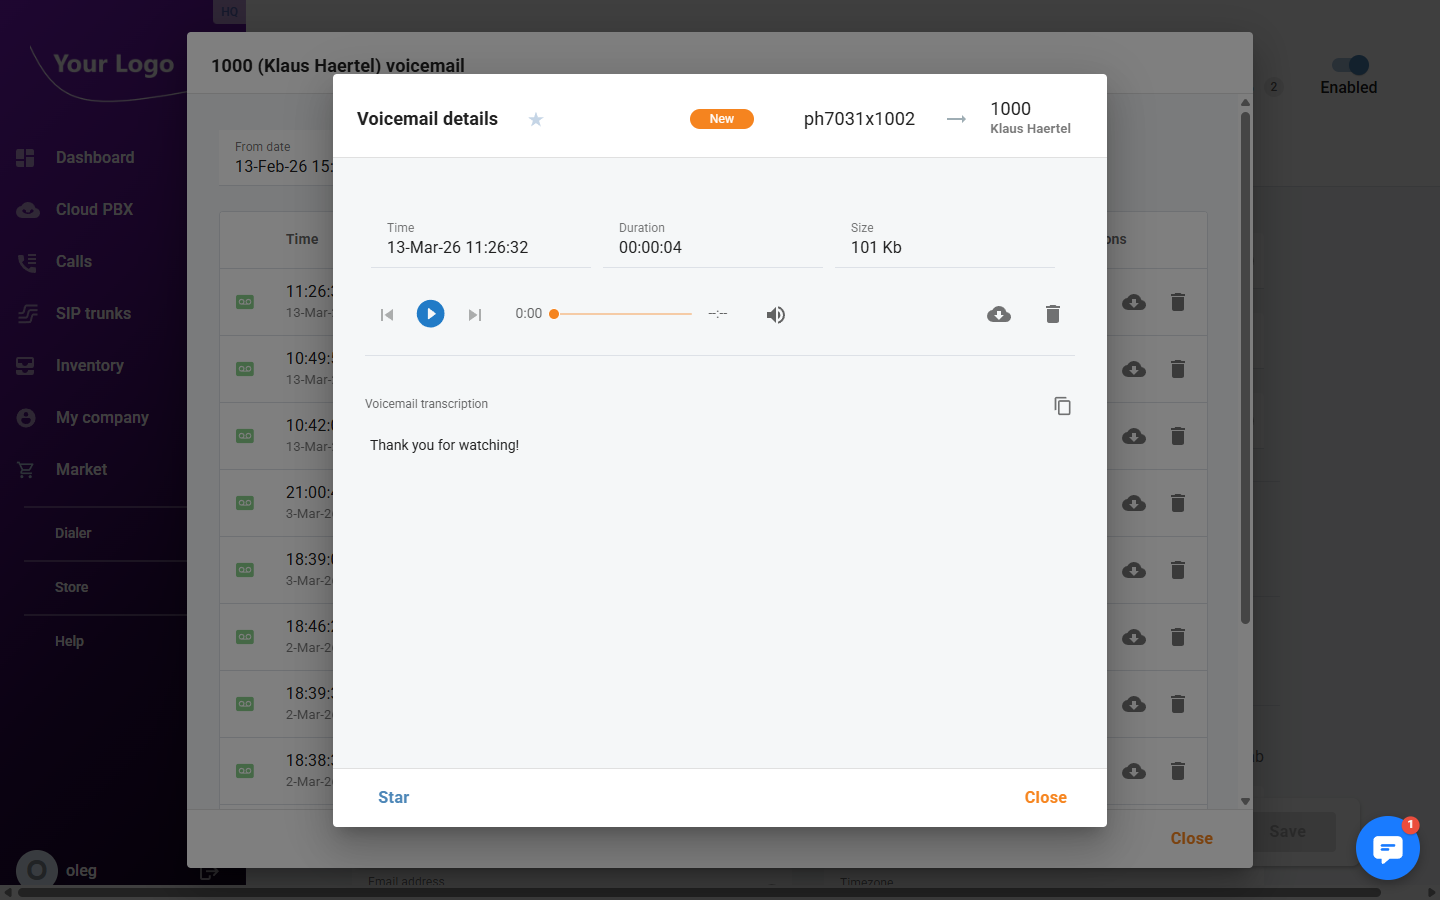Star the voicemail using the star icon
Image resolution: width=1440 pixels, height=900 pixels.
[535, 119]
